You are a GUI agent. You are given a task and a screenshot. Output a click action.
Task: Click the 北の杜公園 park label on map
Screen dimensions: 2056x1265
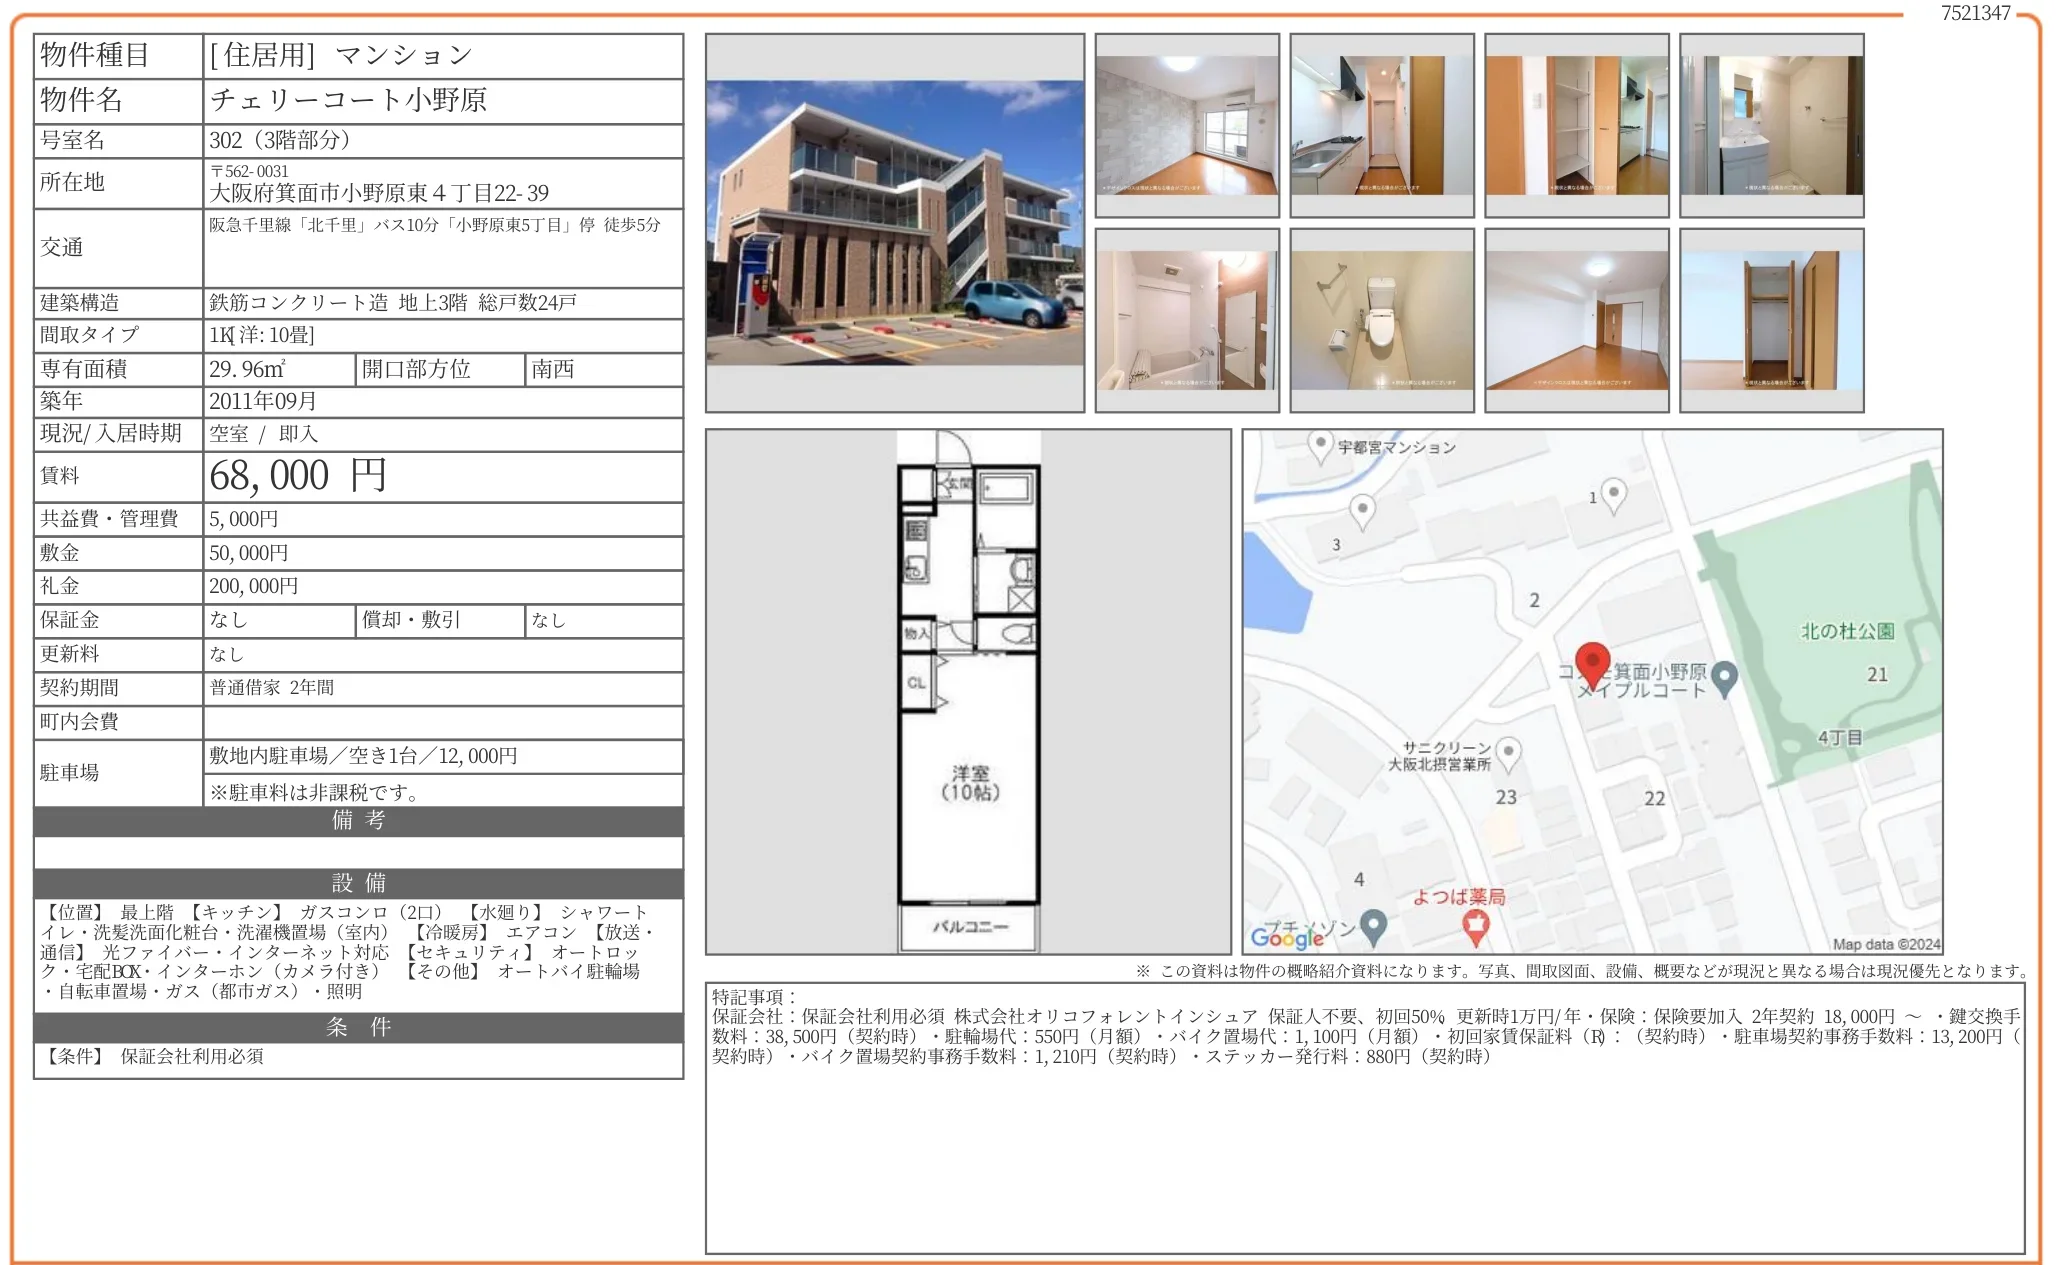click(x=1847, y=631)
